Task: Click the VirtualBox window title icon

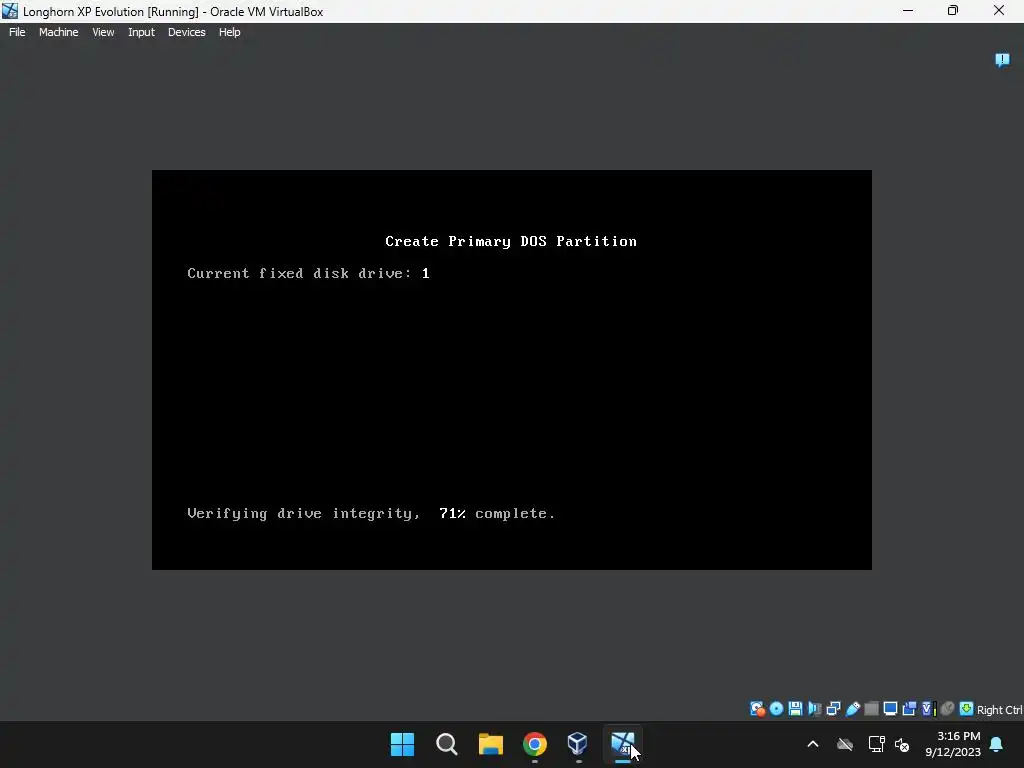Action: (10, 11)
